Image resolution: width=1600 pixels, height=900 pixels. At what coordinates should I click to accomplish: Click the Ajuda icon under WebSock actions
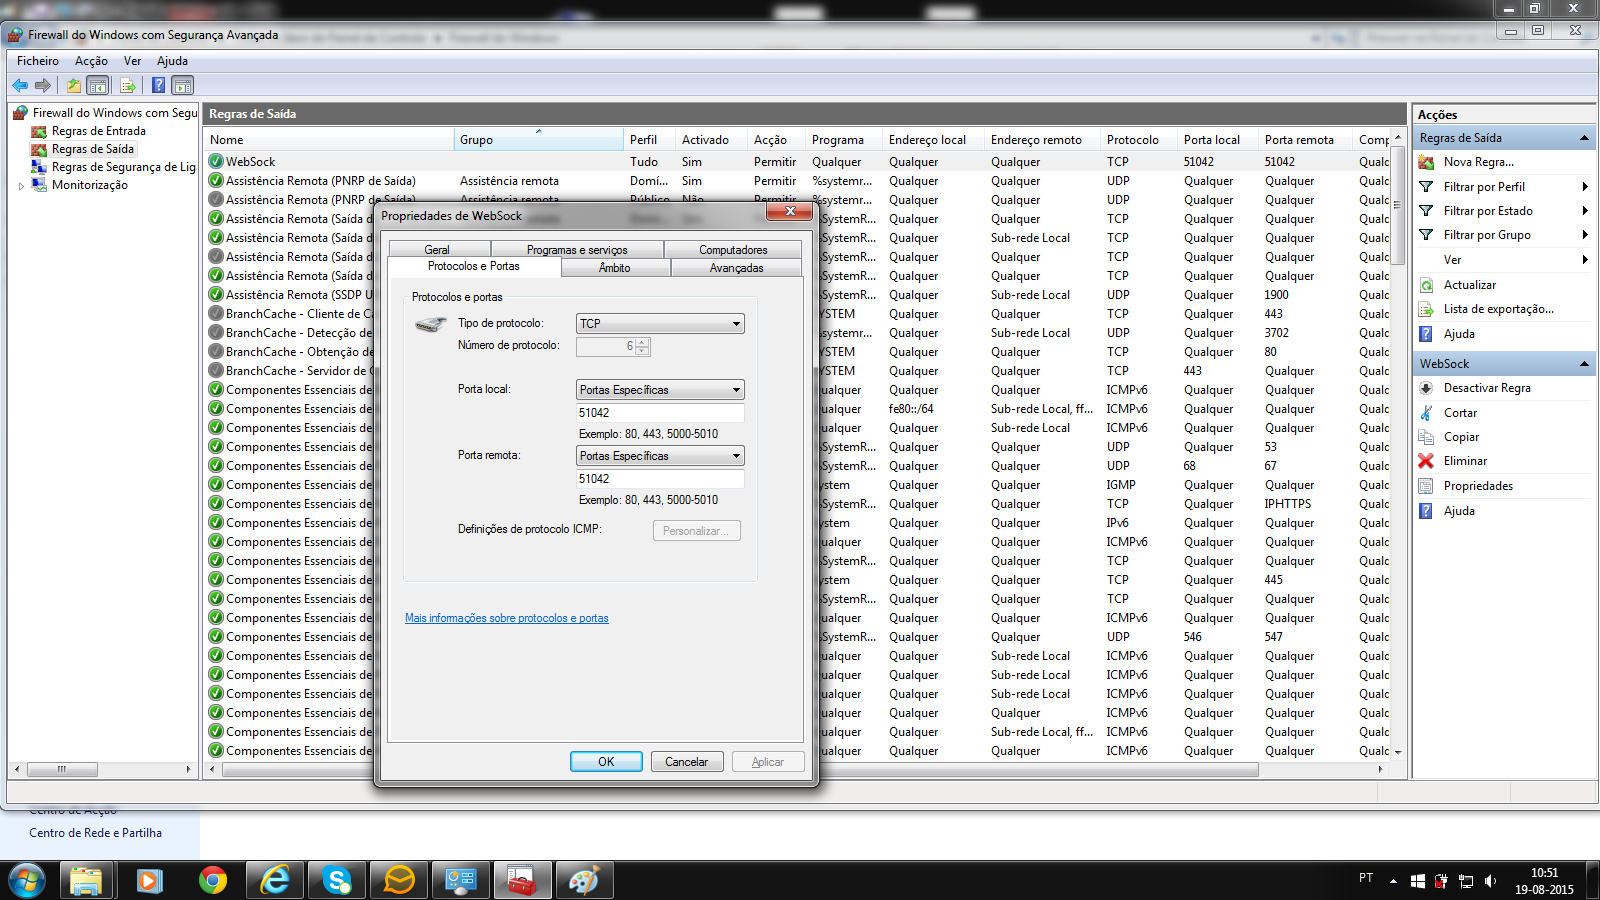(x=1426, y=511)
